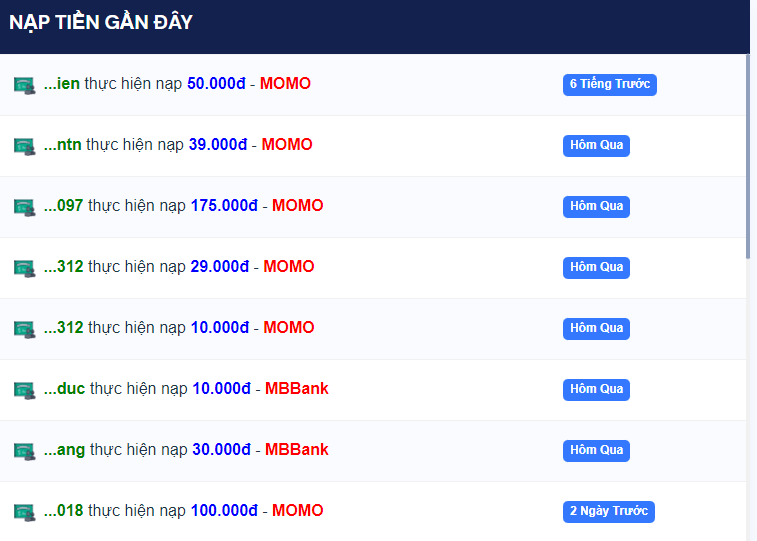
Task: Click the money icon beside the 29.000đ deposit
Action: click(x=25, y=268)
